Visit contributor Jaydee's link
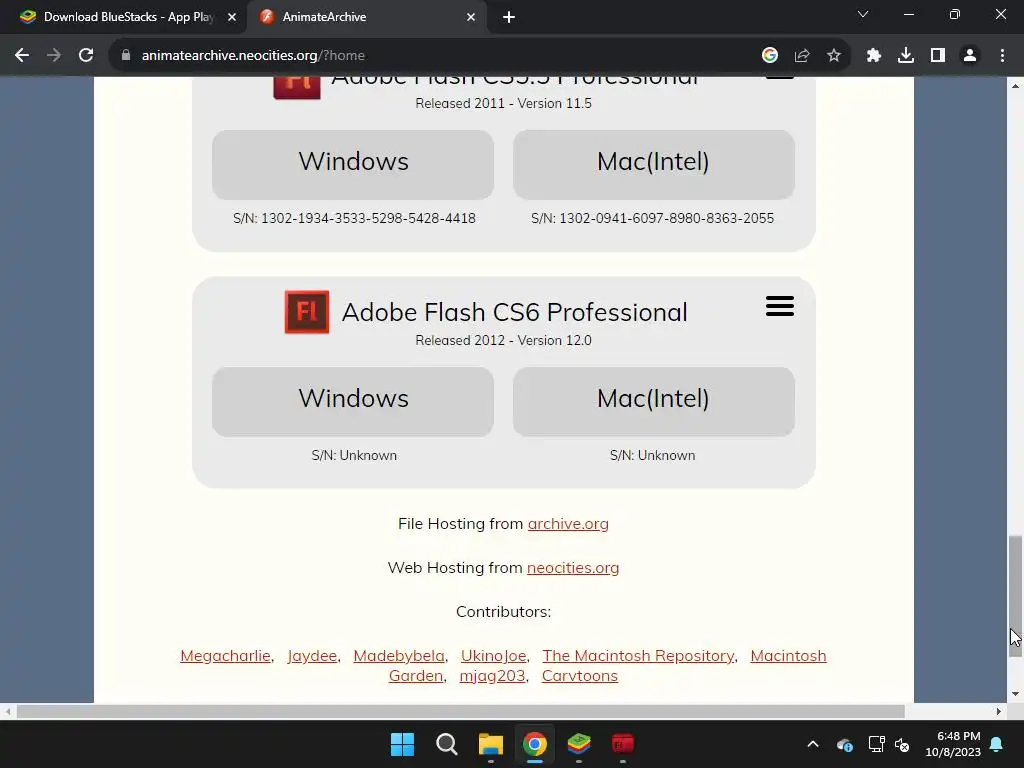This screenshot has height=768, width=1024. (312, 656)
